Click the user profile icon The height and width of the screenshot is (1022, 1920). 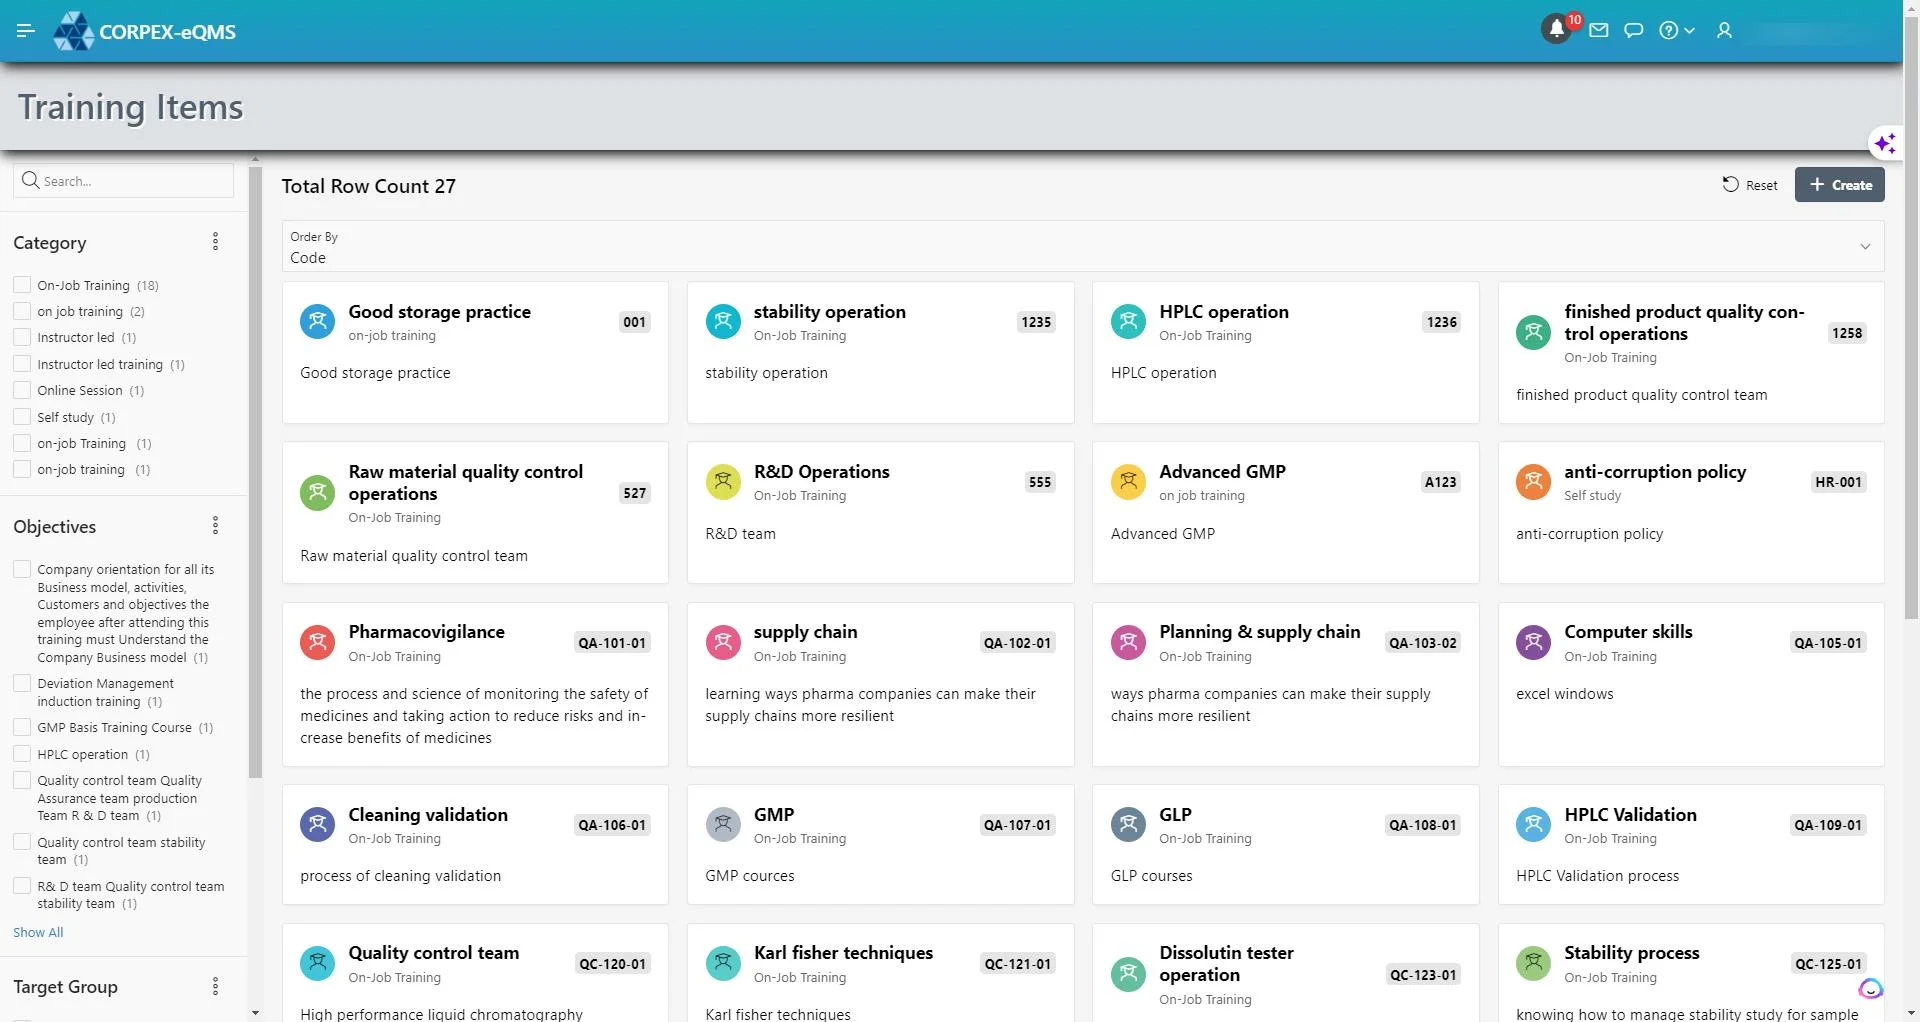tap(1724, 31)
